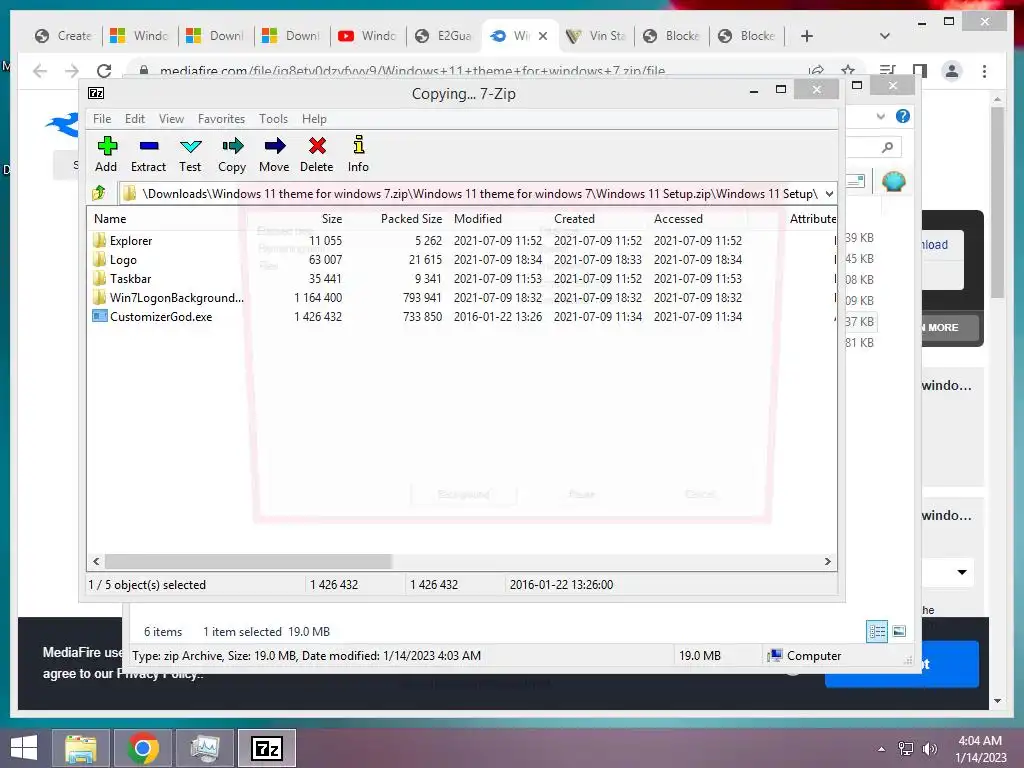
Task: Open the 7-Zip taskbar button
Action: tap(266, 748)
